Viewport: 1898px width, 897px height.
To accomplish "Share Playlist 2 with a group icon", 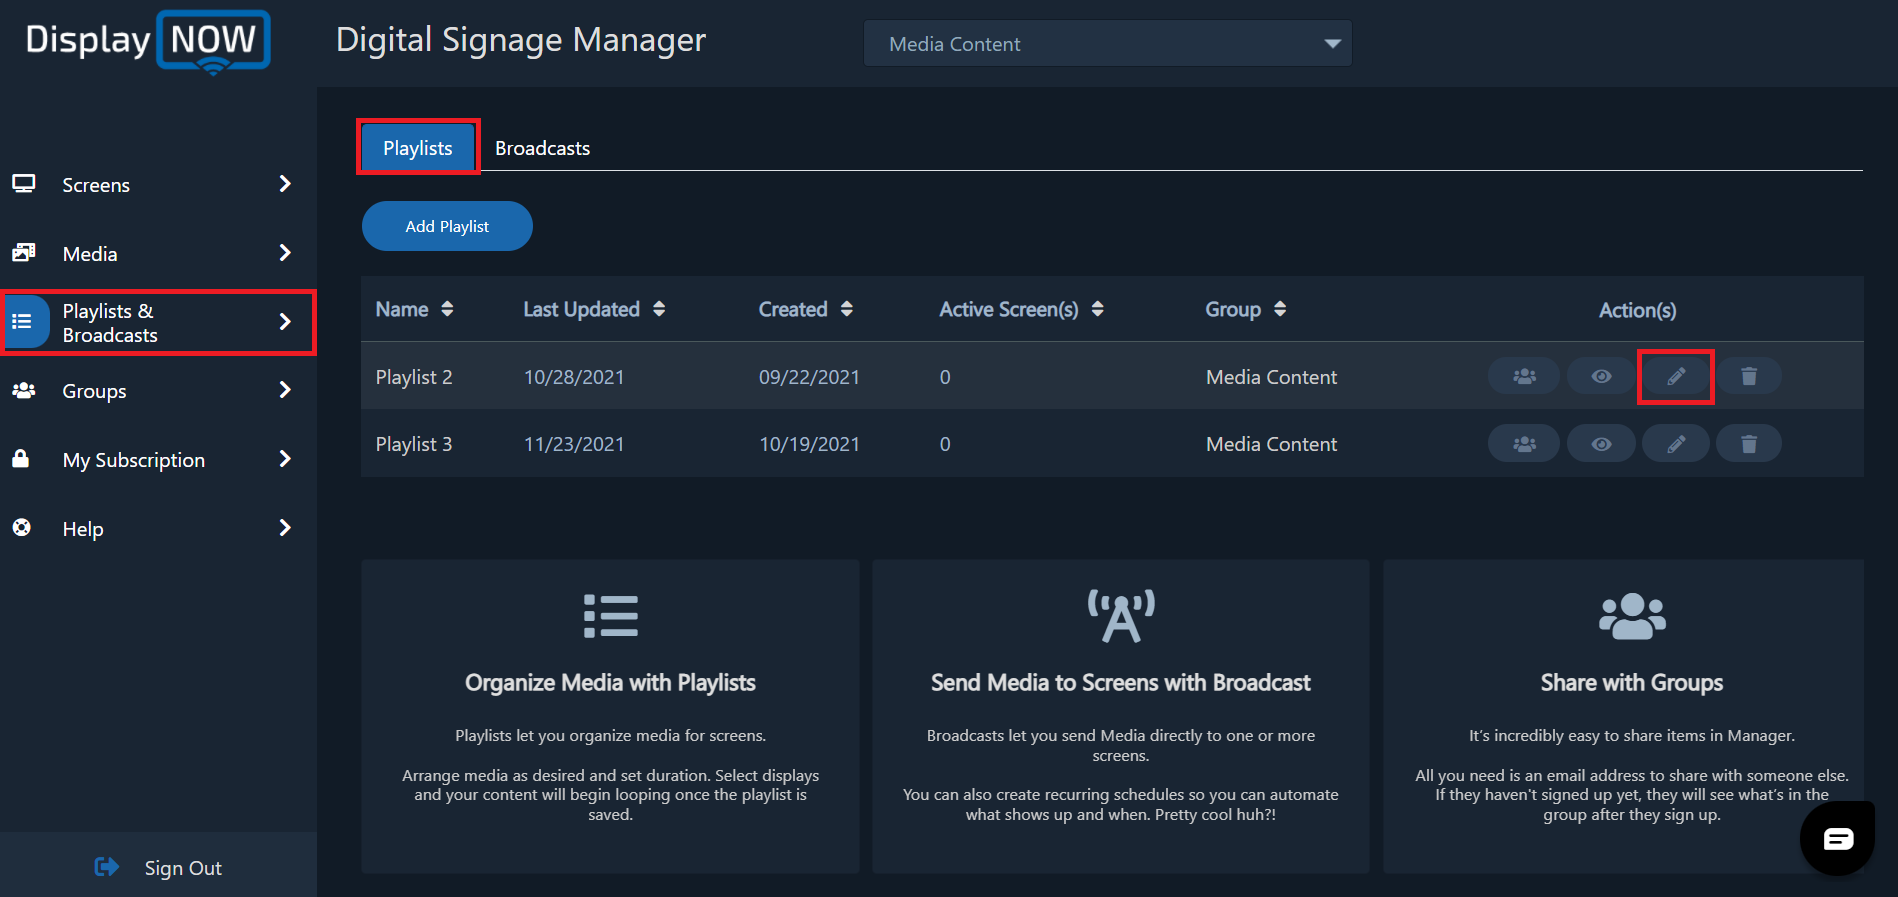I will pos(1524,376).
